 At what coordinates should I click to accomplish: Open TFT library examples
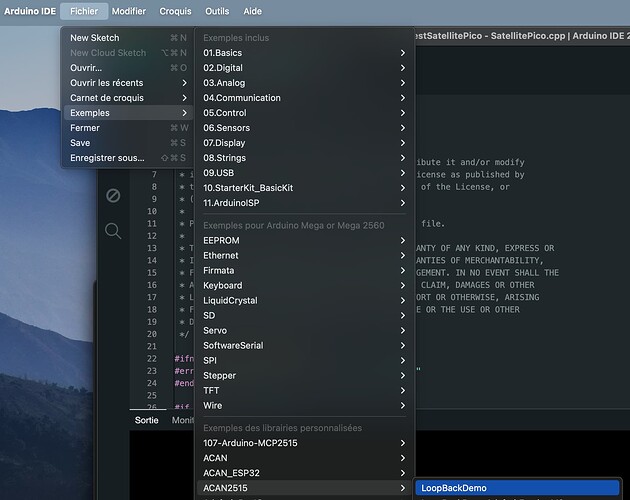tap(305, 390)
